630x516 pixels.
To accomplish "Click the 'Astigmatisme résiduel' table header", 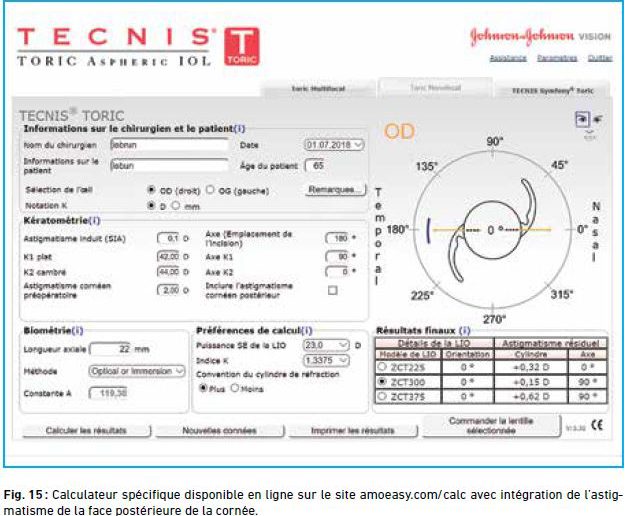I will (x=550, y=343).
